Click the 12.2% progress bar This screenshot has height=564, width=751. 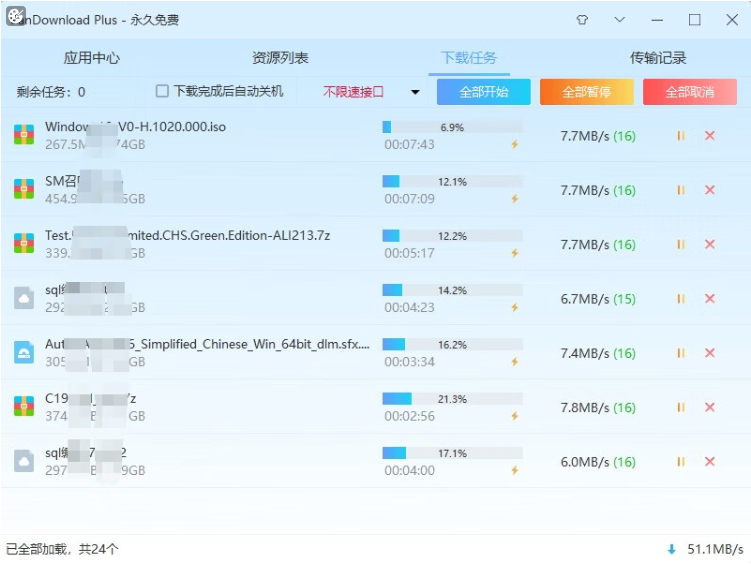click(x=453, y=236)
